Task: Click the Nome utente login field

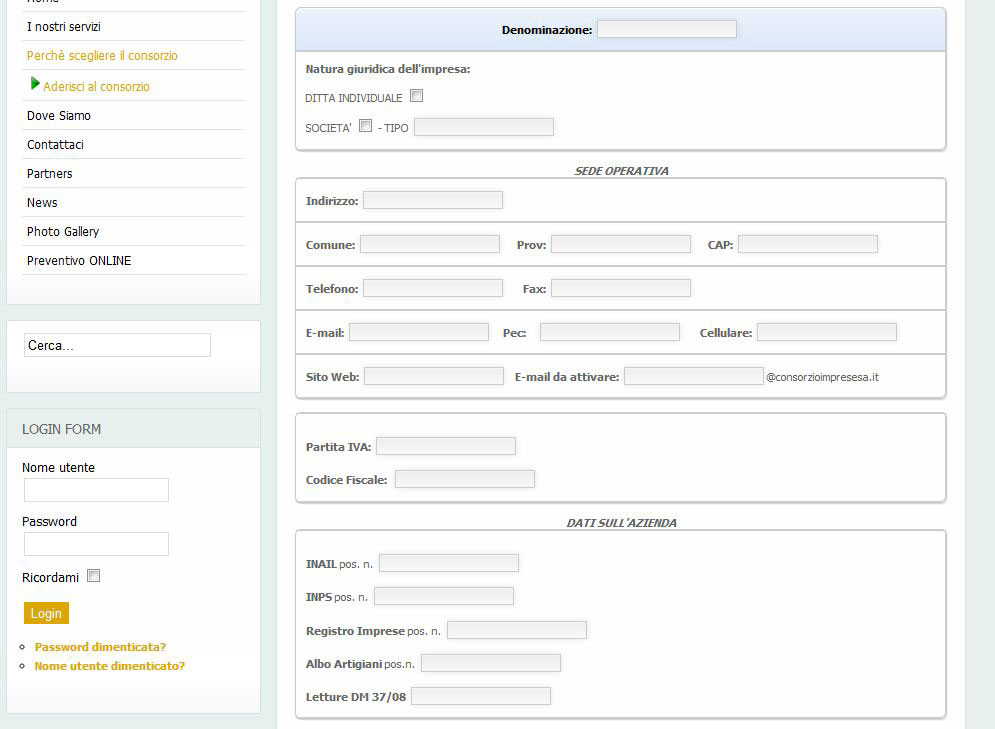Action: 96,490
